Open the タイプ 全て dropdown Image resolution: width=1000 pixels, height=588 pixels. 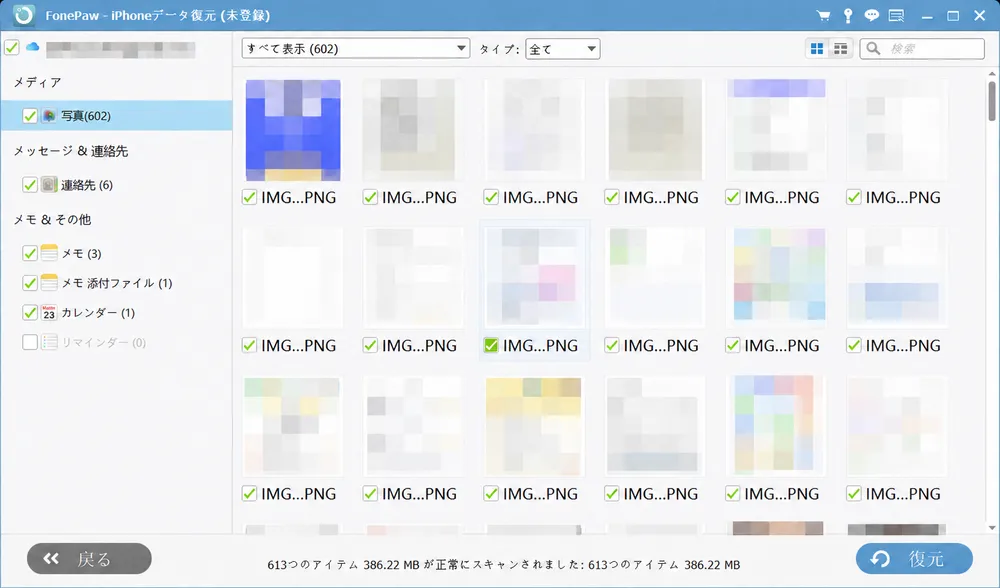pyautogui.click(x=562, y=48)
